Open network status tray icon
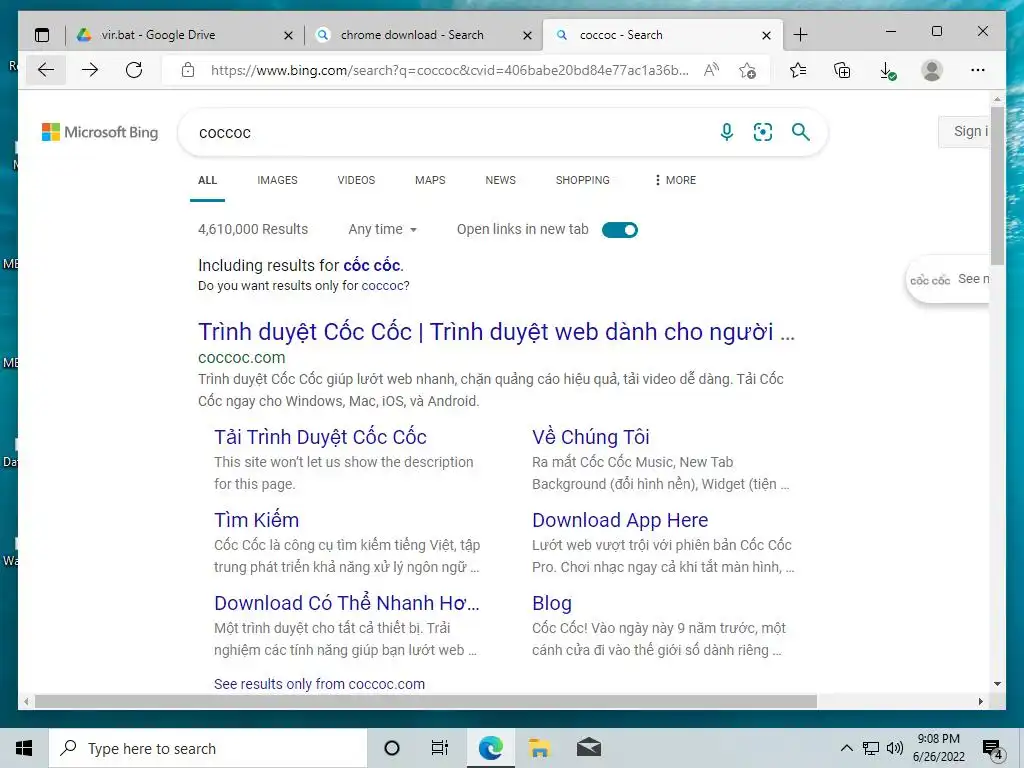 click(x=871, y=748)
